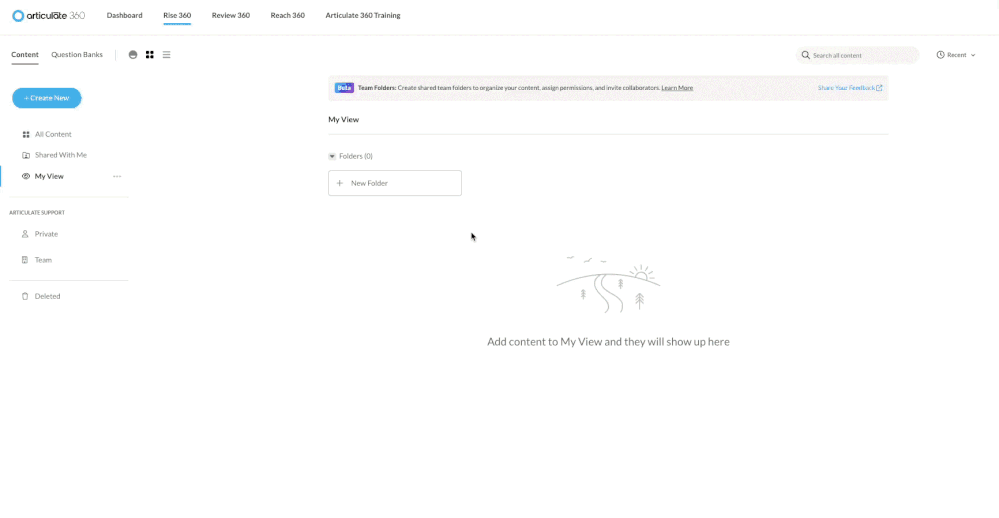Collapse the Folders (0) section
Image resolution: width=999 pixels, height=518 pixels.
coord(332,156)
